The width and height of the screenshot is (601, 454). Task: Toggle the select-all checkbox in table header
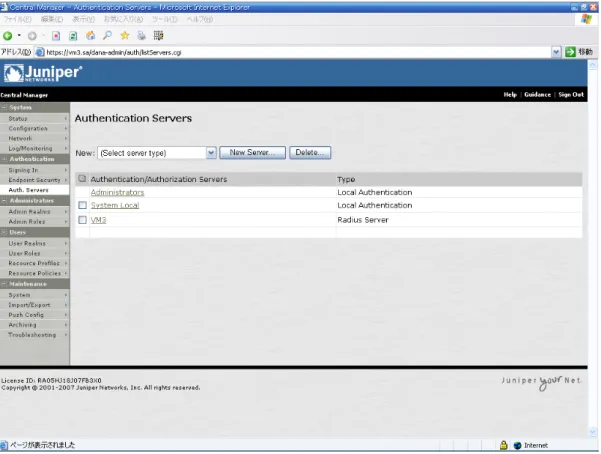[82, 178]
